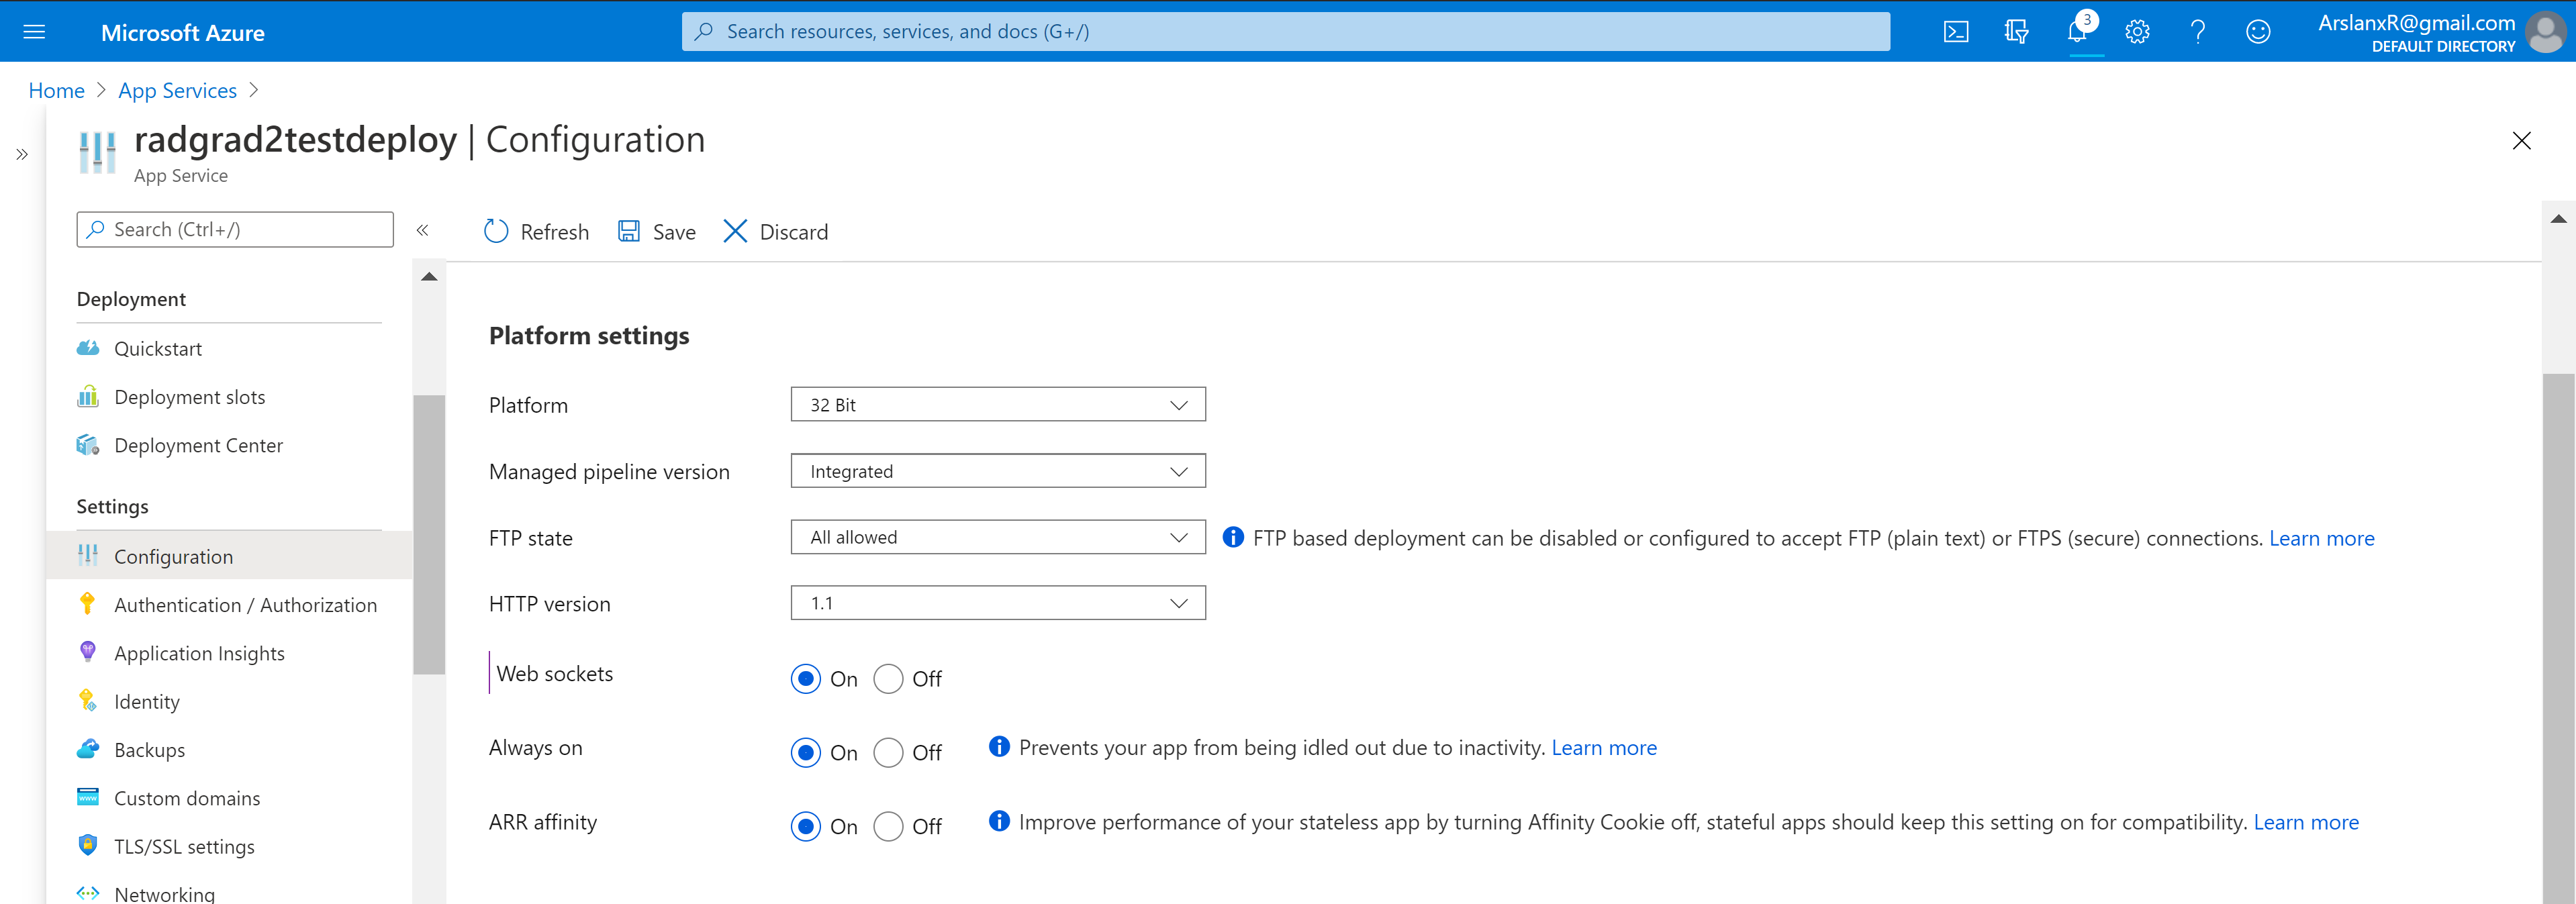Image resolution: width=2576 pixels, height=904 pixels.
Task: Click the Quickstart icon
Action: (88, 349)
